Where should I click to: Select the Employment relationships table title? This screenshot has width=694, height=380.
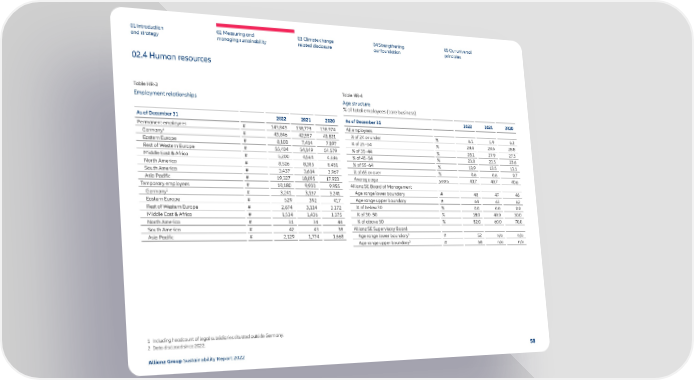[x=165, y=94]
